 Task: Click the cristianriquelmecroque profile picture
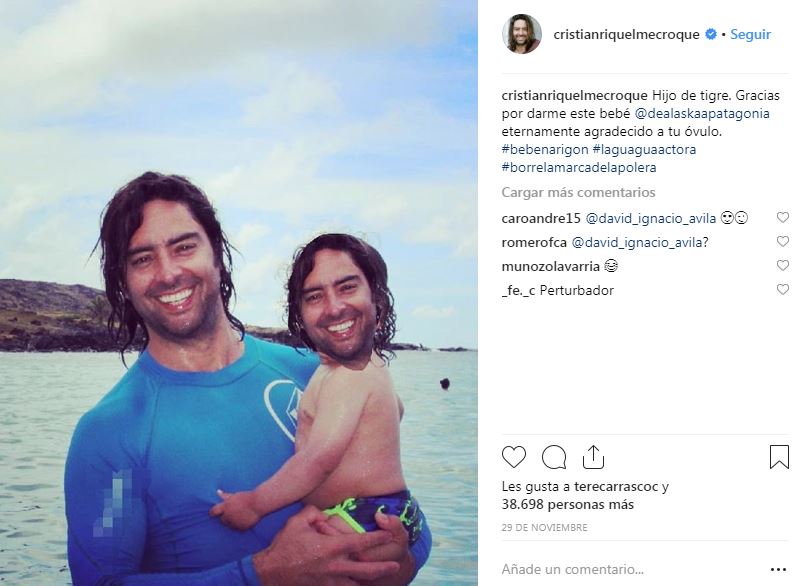tap(522, 34)
